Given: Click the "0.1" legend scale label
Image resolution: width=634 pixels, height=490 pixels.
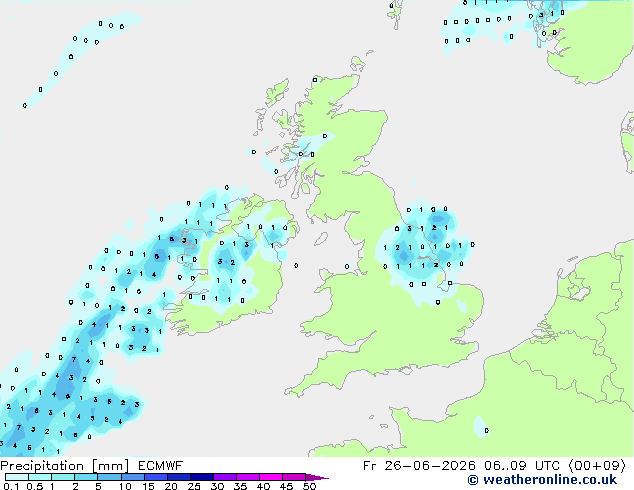Looking at the screenshot, I should (11, 486).
